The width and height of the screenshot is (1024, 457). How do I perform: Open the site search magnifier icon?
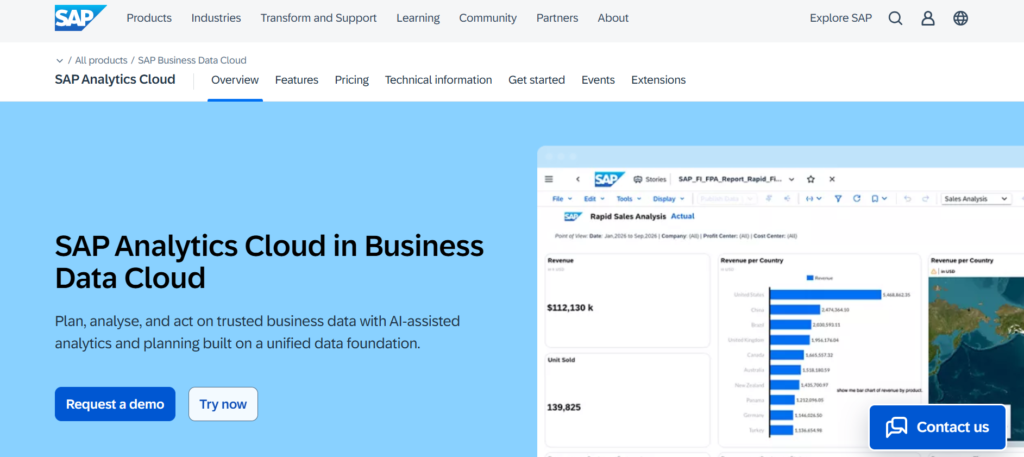click(895, 18)
